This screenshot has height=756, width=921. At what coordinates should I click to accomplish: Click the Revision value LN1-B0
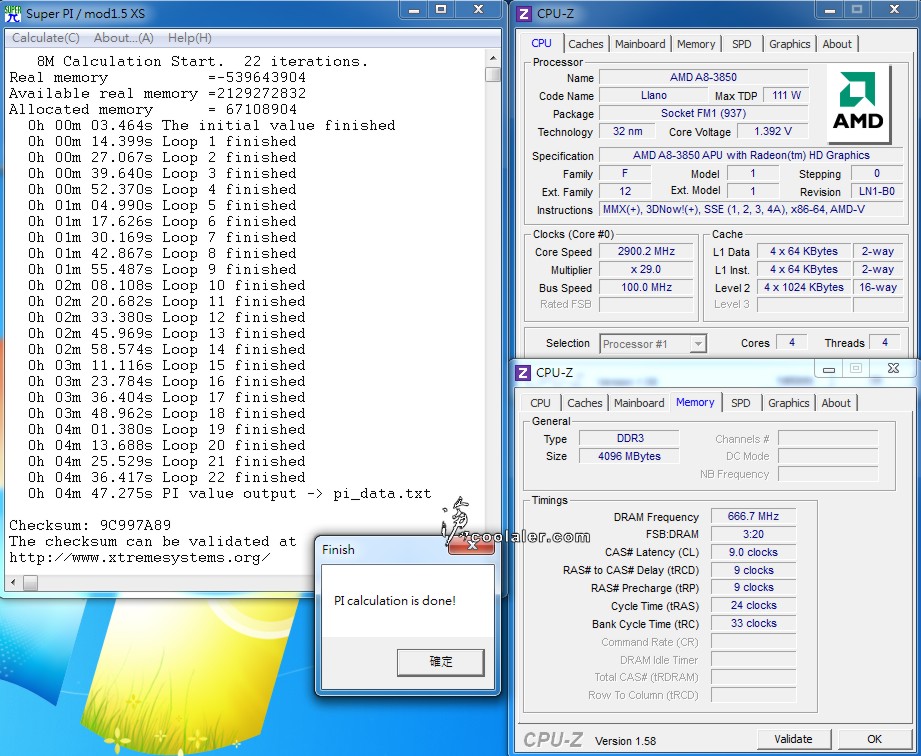[x=876, y=191]
